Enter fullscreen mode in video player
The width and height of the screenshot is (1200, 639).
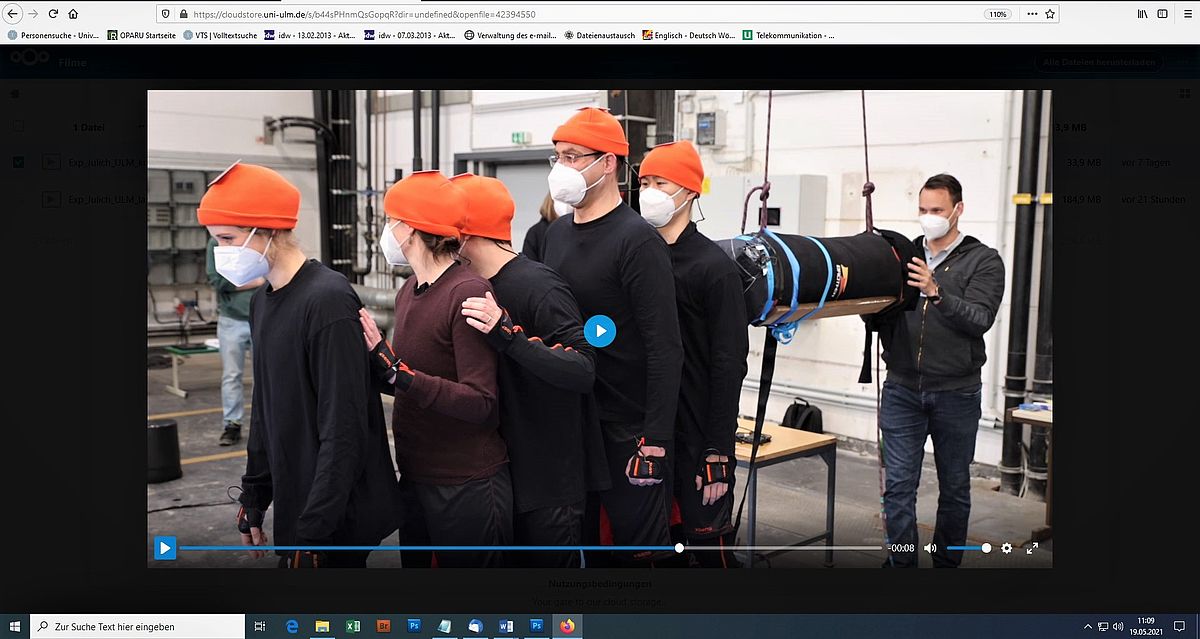click(1033, 548)
